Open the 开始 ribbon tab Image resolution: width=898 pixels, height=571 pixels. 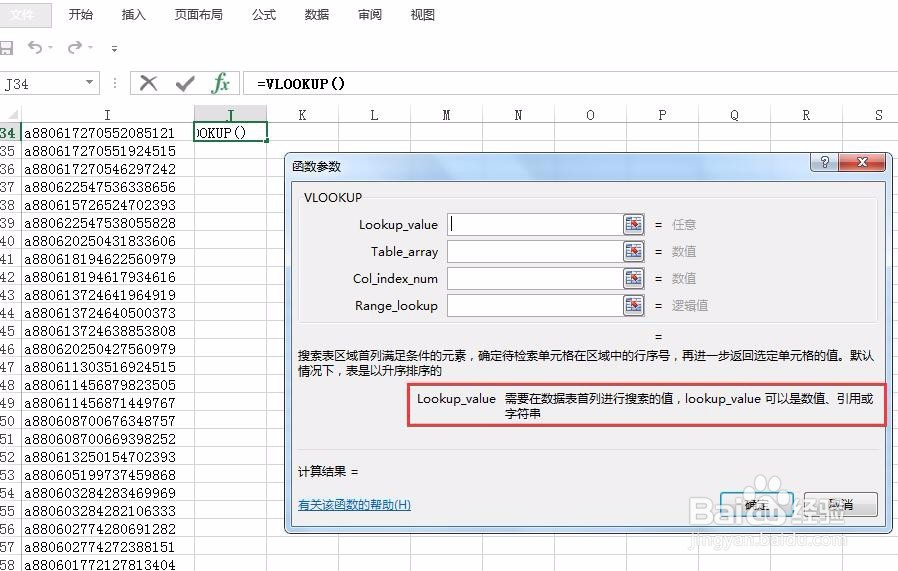pyautogui.click(x=81, y=15)
